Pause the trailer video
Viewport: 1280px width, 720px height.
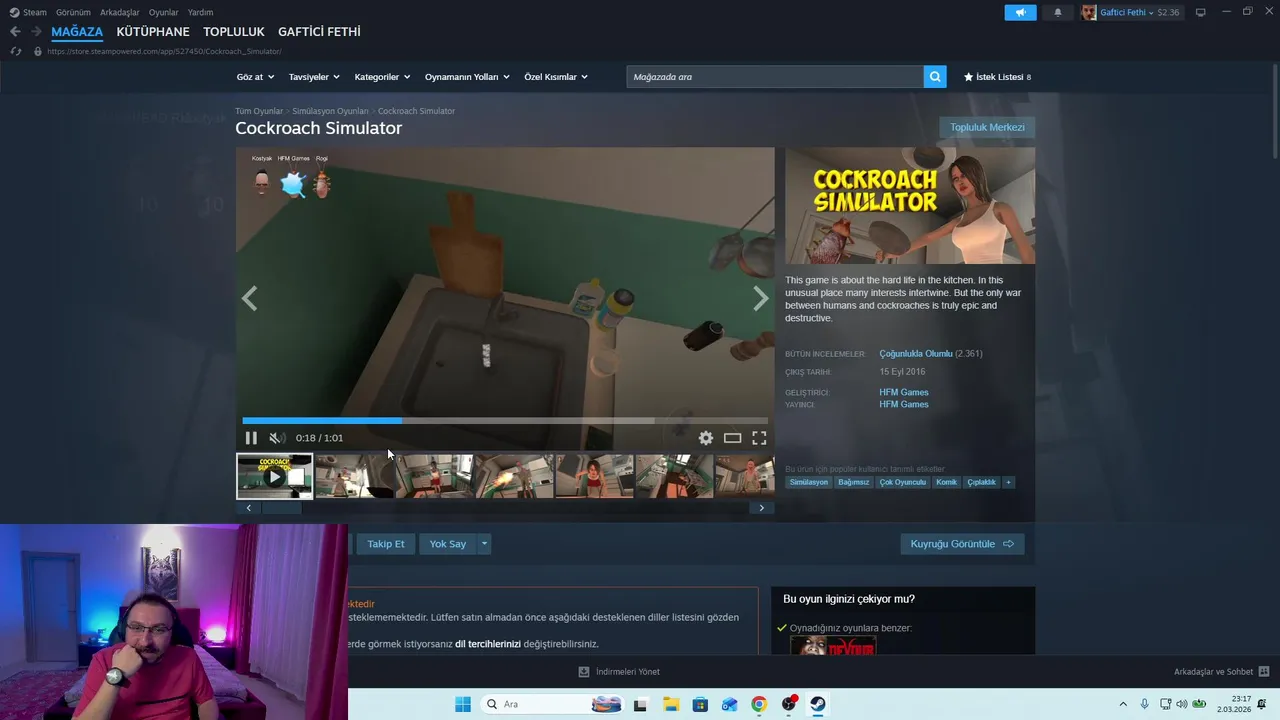click(x=251, y=438)
